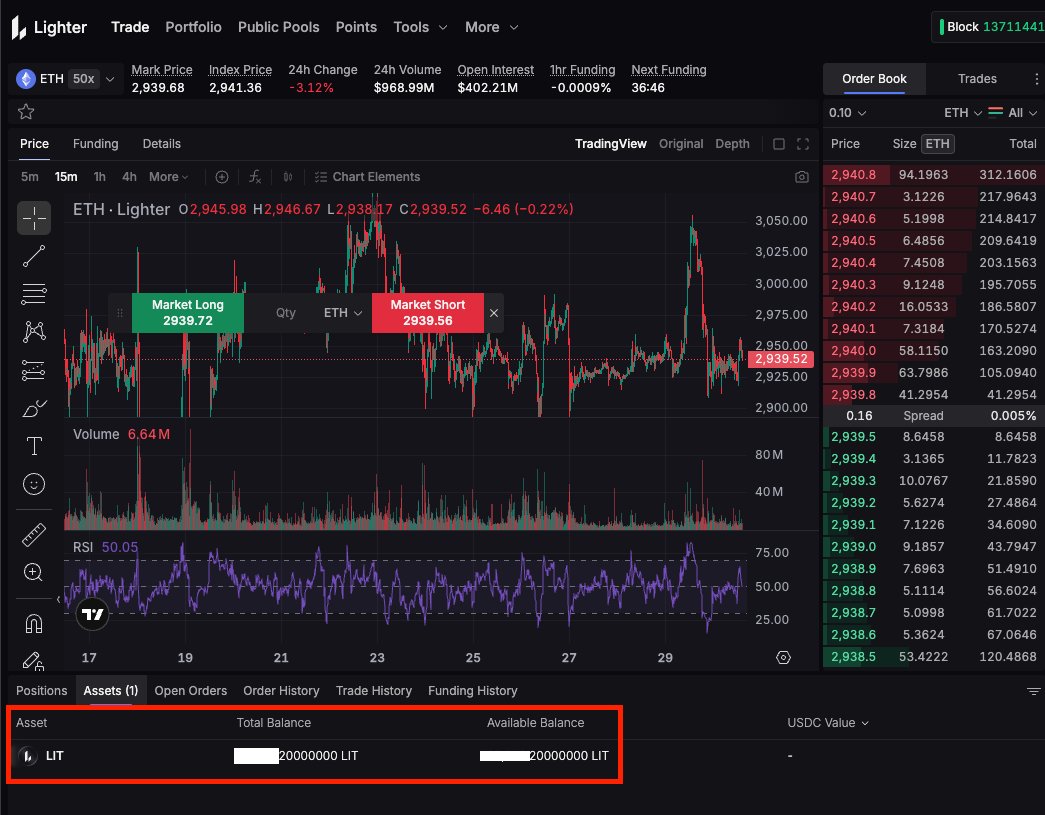Click the TradingView logo badge
The width and height of the screenshot is (1045, 815).
click(x=93, y=614)
